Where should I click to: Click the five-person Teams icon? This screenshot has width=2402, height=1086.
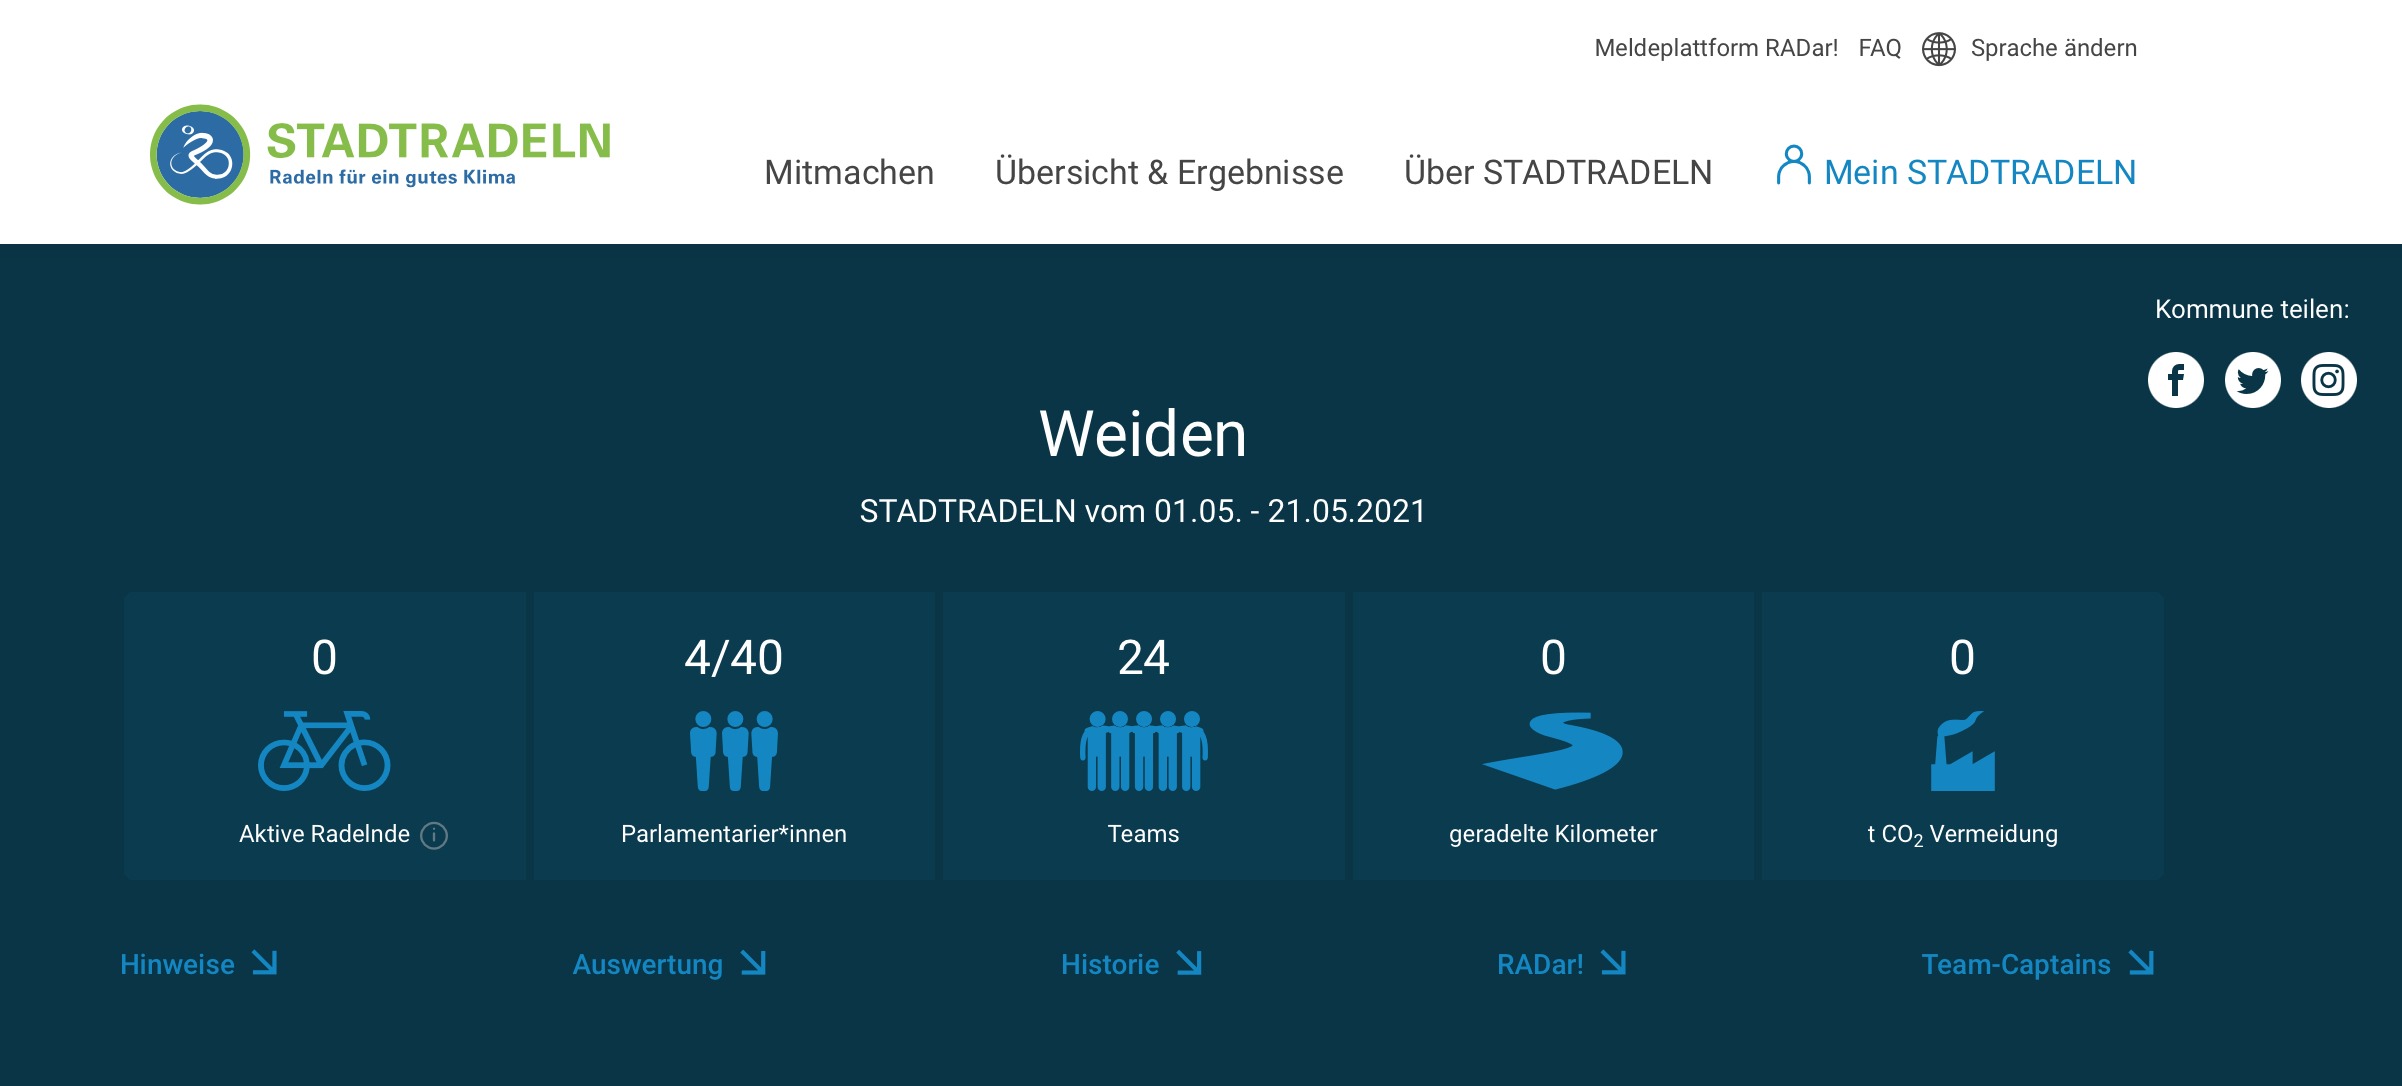click(1143, 751)
